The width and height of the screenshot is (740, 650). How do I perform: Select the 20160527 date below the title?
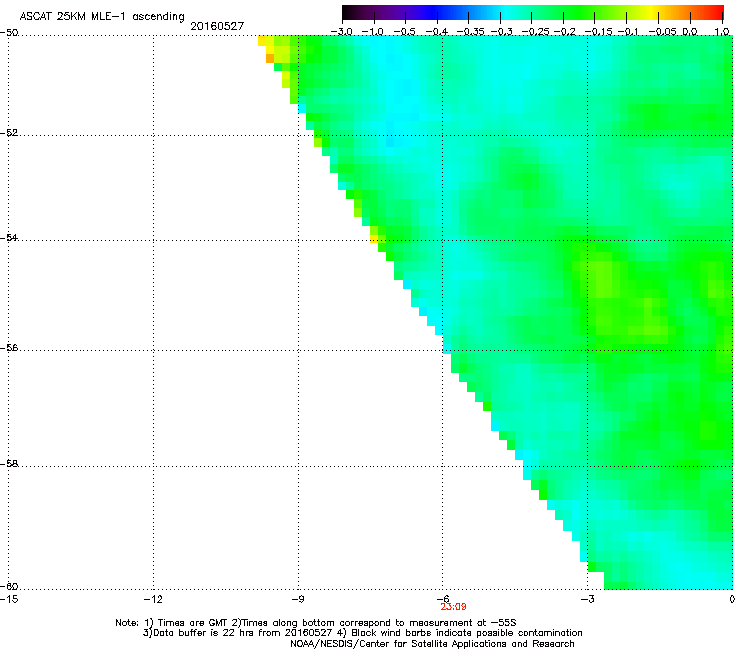[217, 26]
